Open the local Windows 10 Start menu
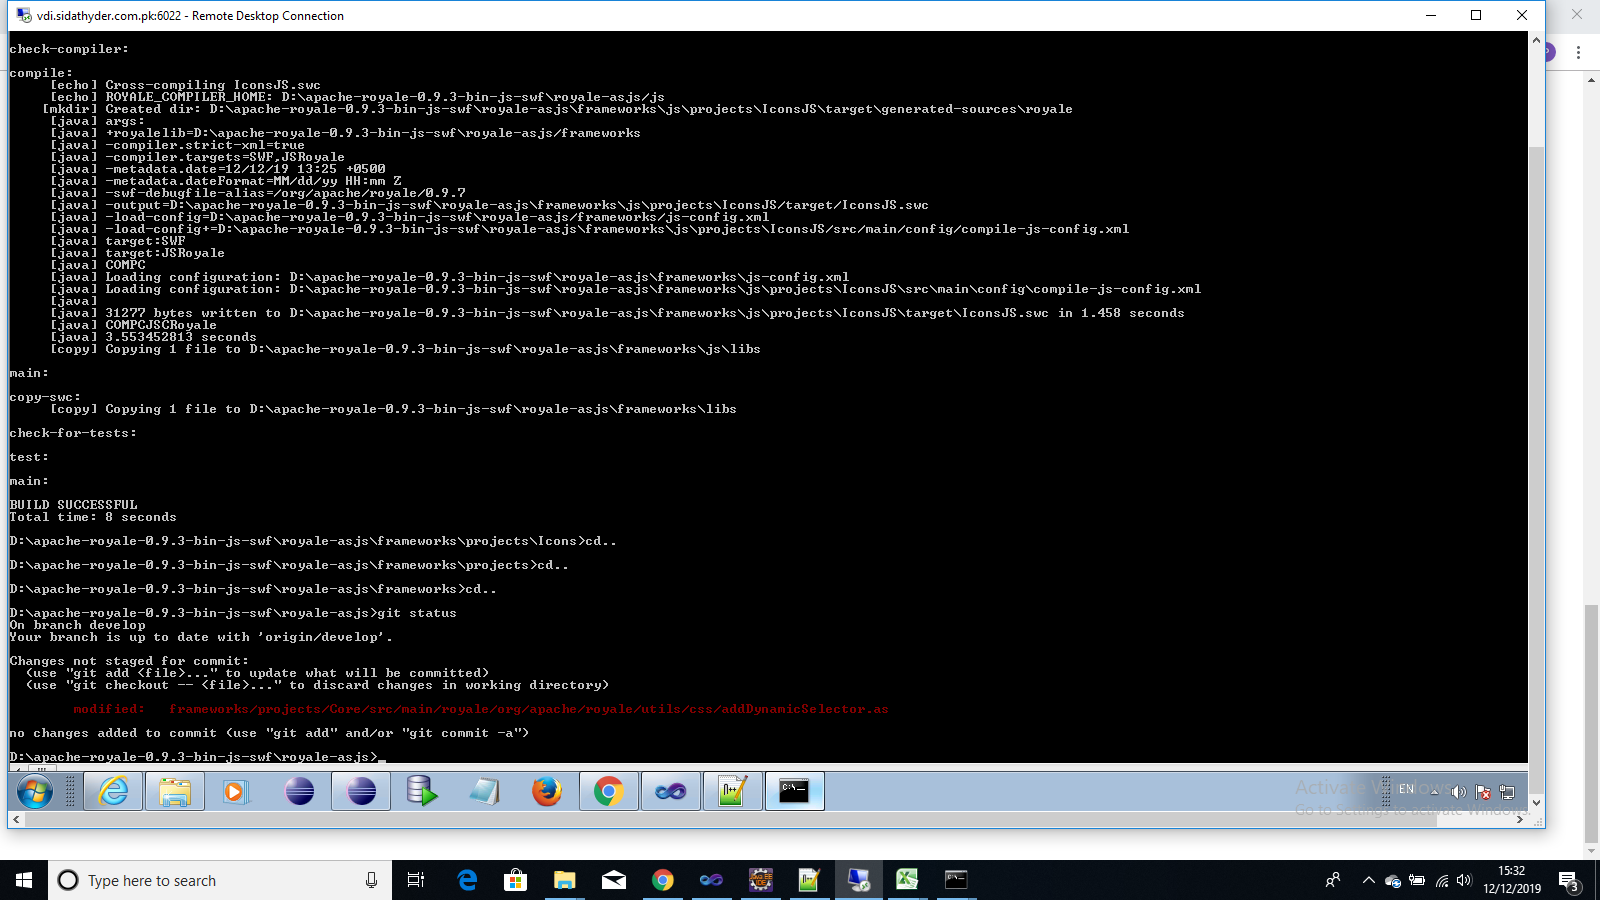This screenshot has height=900, width=1600. point(24,880)
